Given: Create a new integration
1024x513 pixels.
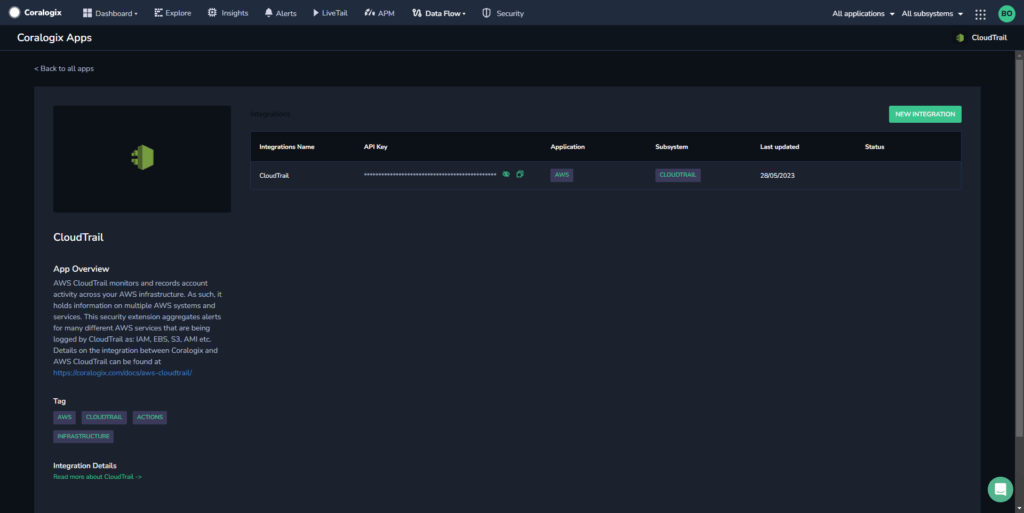Looking at the screenshot, I should (925, 114).
